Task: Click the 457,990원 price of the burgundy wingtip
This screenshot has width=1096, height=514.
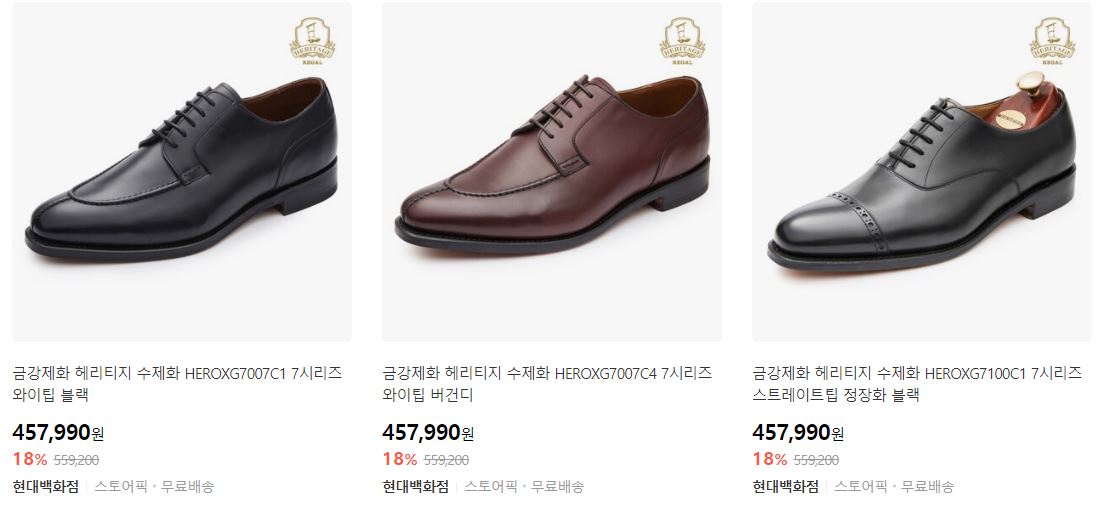Action: 428,433
